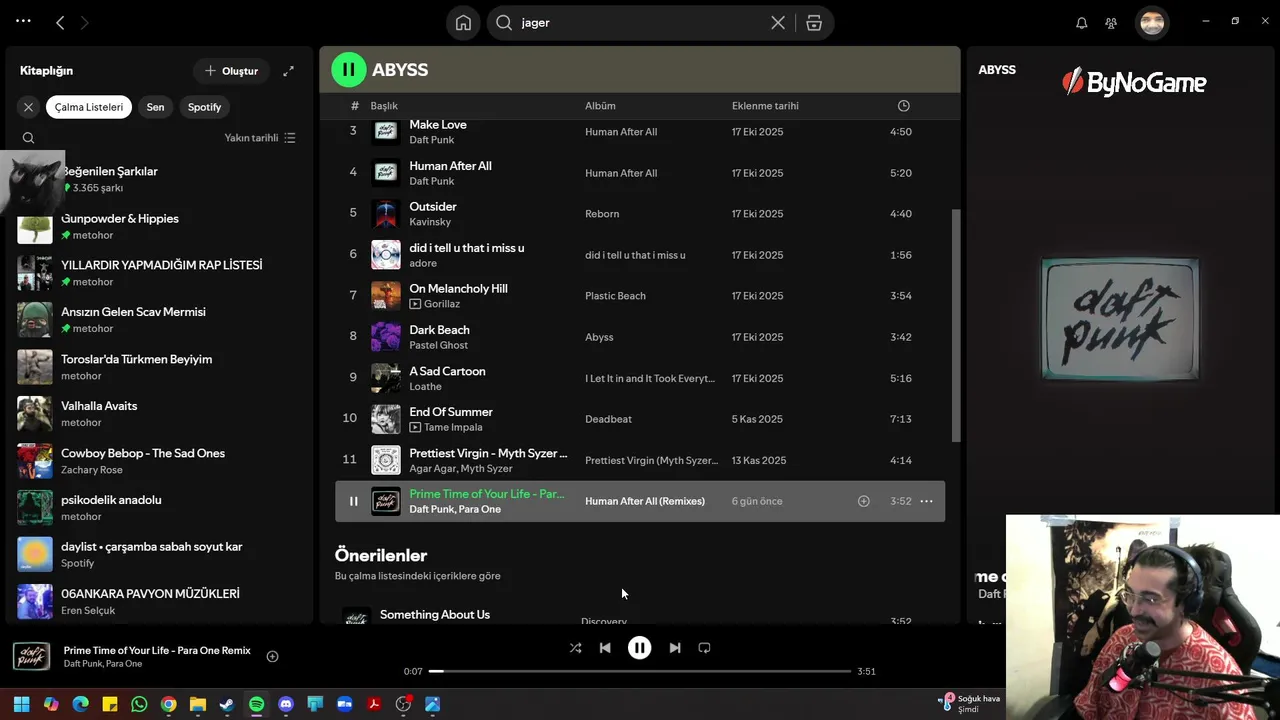
Task: Search within the library
Action: 28,138
